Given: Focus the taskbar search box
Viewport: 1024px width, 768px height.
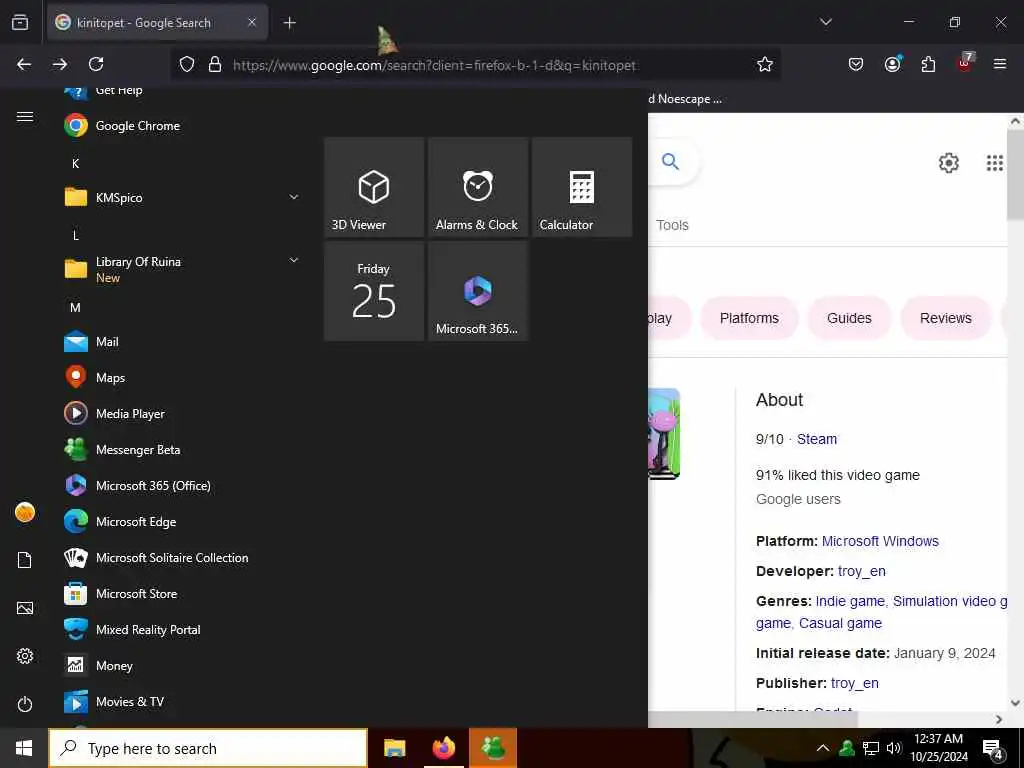Looking at the screenshot, I should coord(208,748).
